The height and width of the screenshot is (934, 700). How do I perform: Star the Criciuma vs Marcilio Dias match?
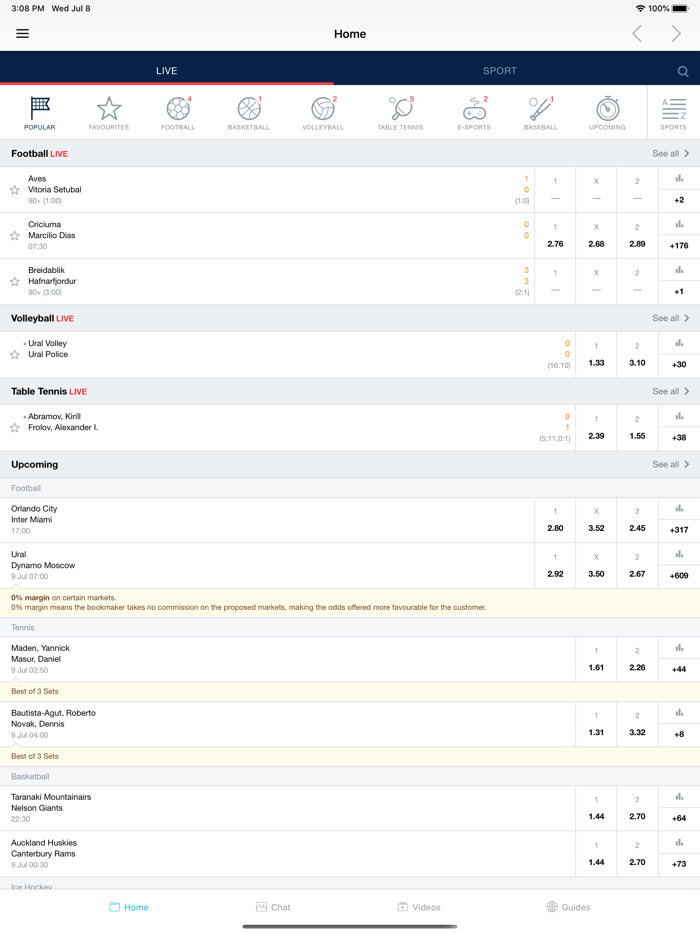(x=15, y=236)
